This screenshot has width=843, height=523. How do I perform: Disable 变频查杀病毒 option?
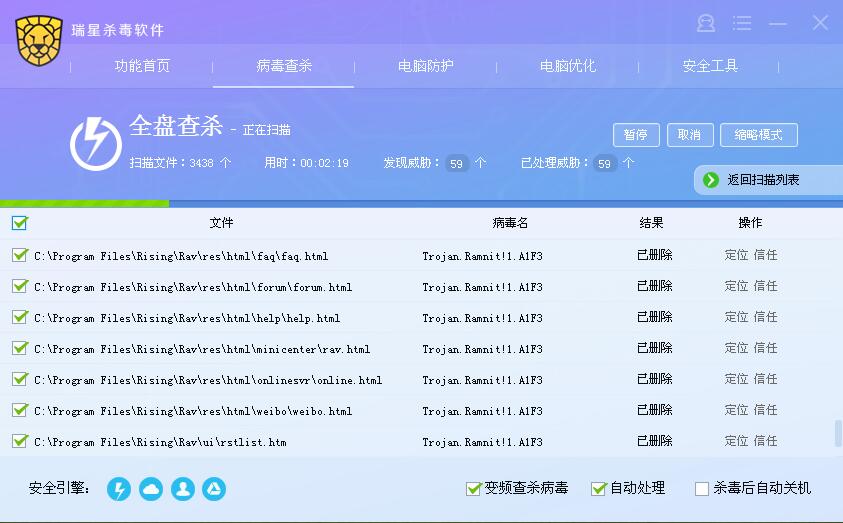[x=473, y=489]
